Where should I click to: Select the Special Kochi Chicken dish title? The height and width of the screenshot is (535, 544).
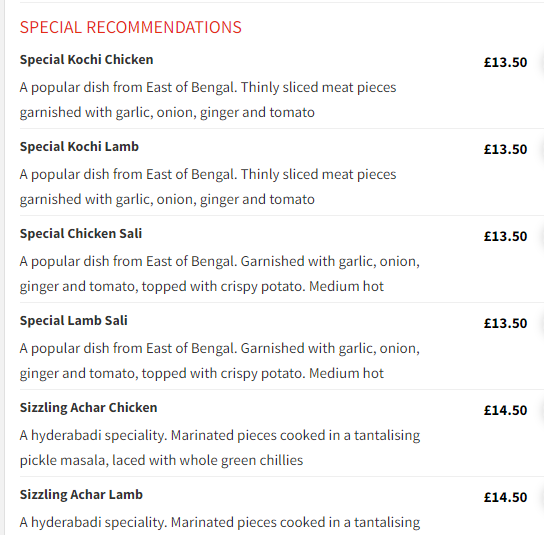86,60
